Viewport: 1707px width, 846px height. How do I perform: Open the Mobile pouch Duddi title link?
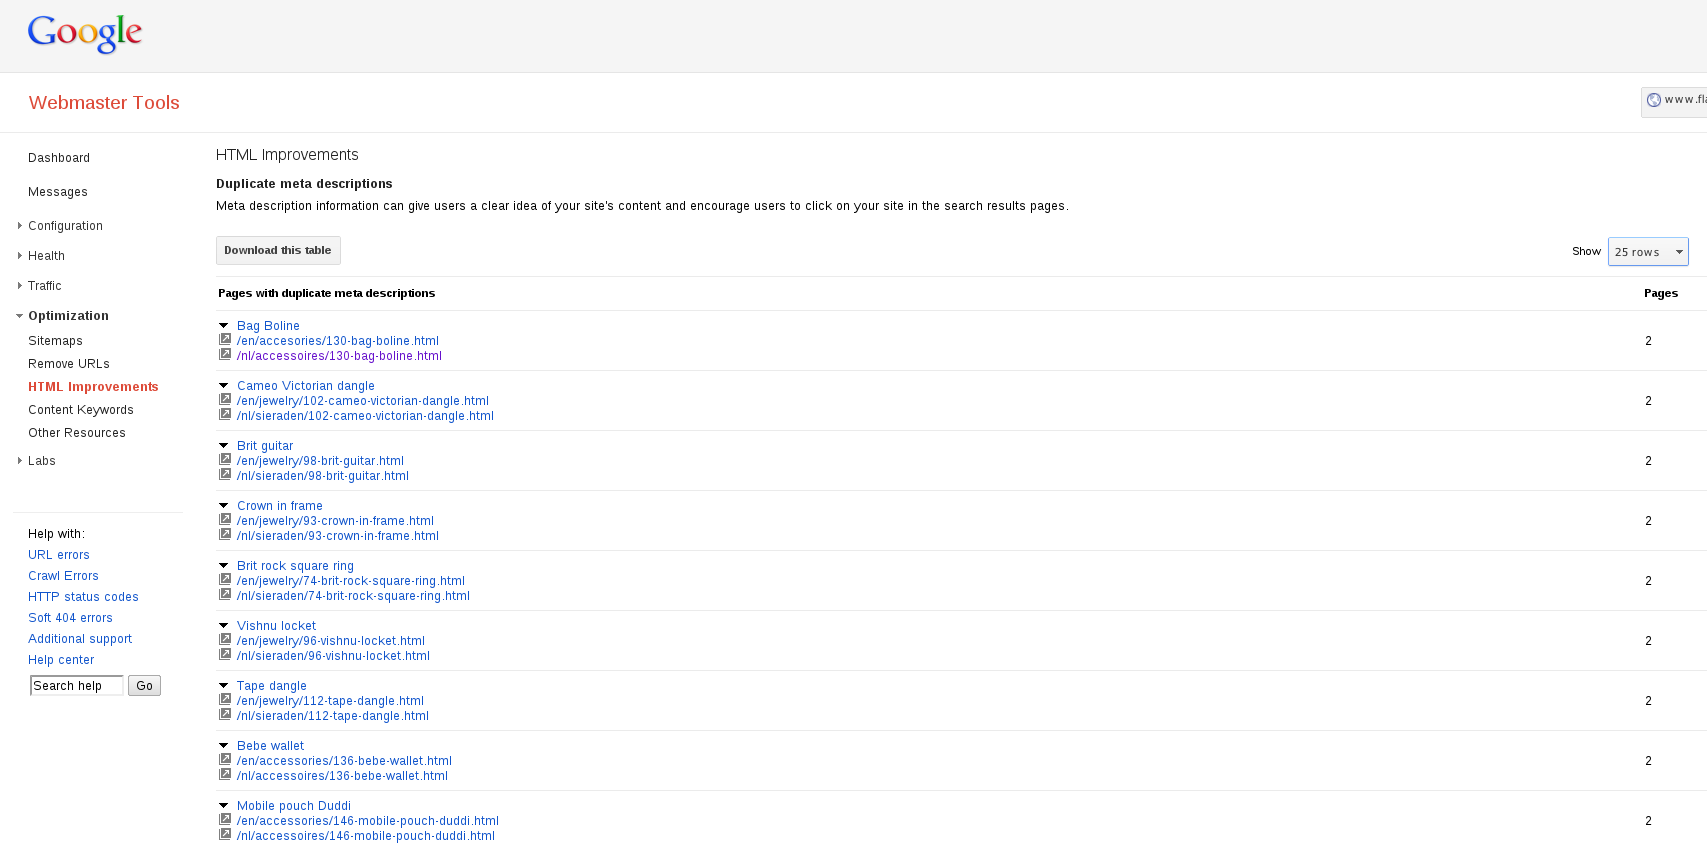point(294,806)
